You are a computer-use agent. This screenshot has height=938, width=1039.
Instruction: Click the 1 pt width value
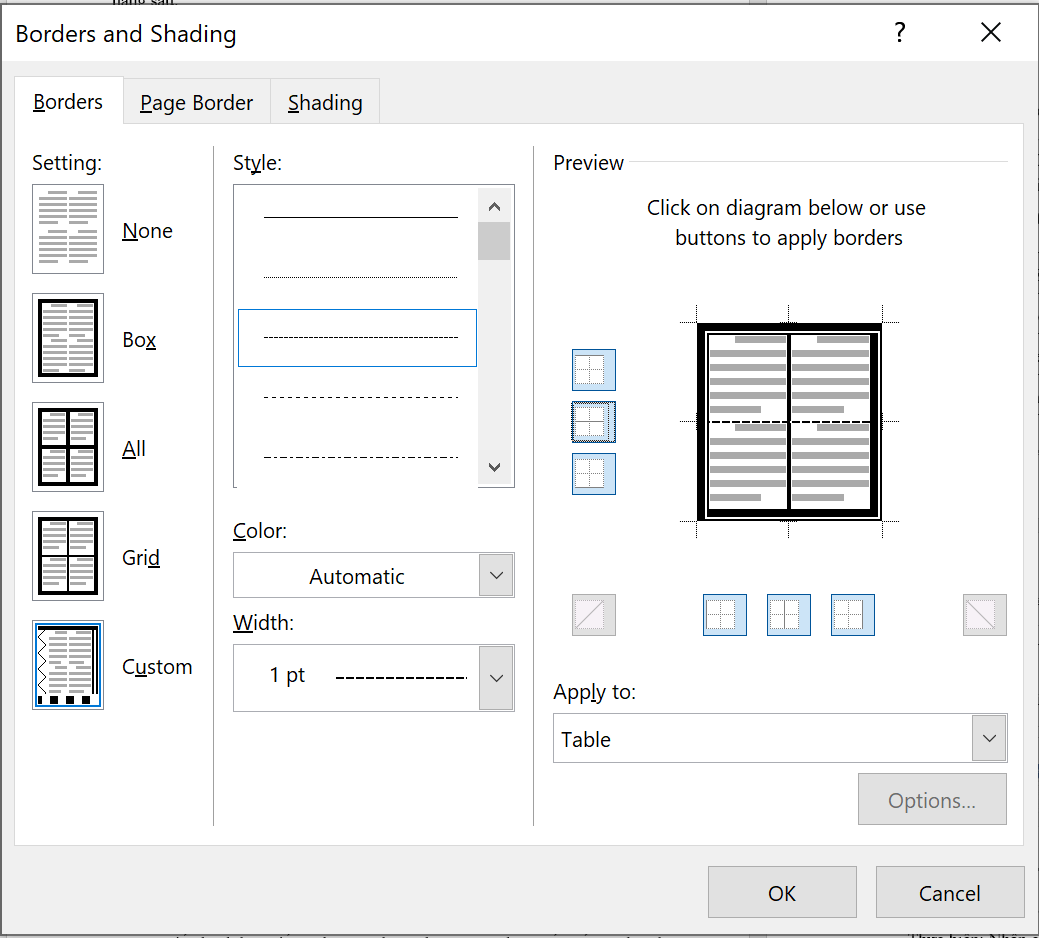click(x=287, y=675)
